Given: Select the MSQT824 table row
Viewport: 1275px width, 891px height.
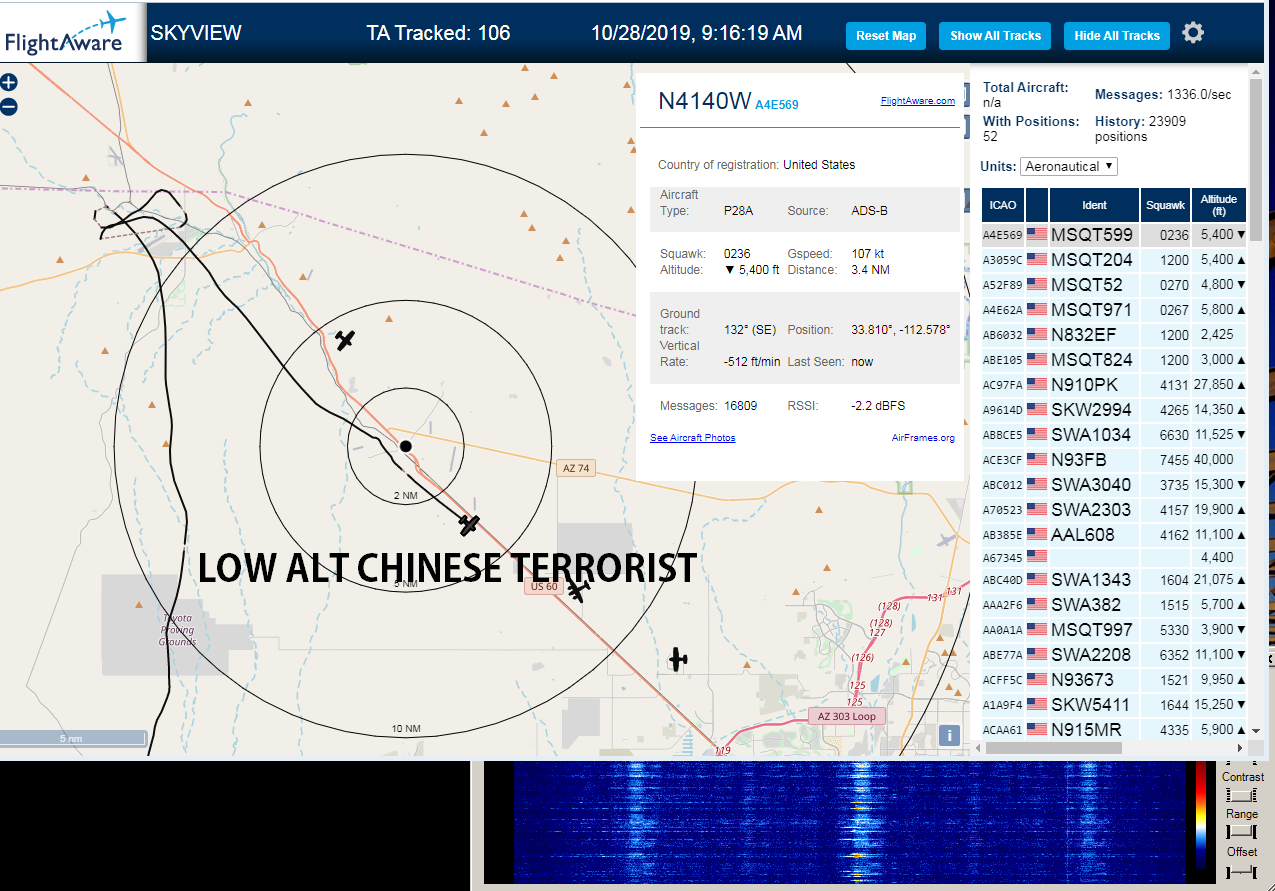Looking at the screenshot, I should pyautogui.click(x=1114, y=359).
